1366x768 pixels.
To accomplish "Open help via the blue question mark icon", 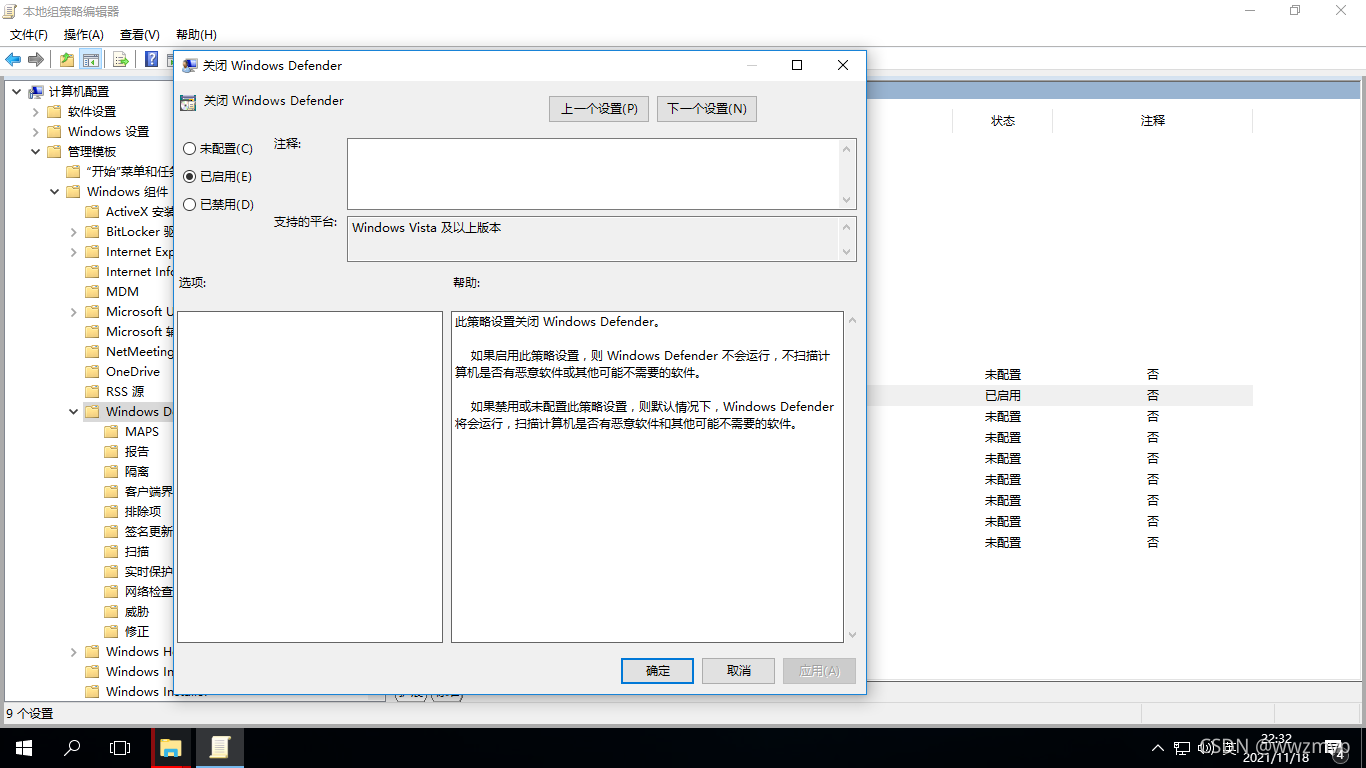I will pyautogui.click(x=152, y=60).
